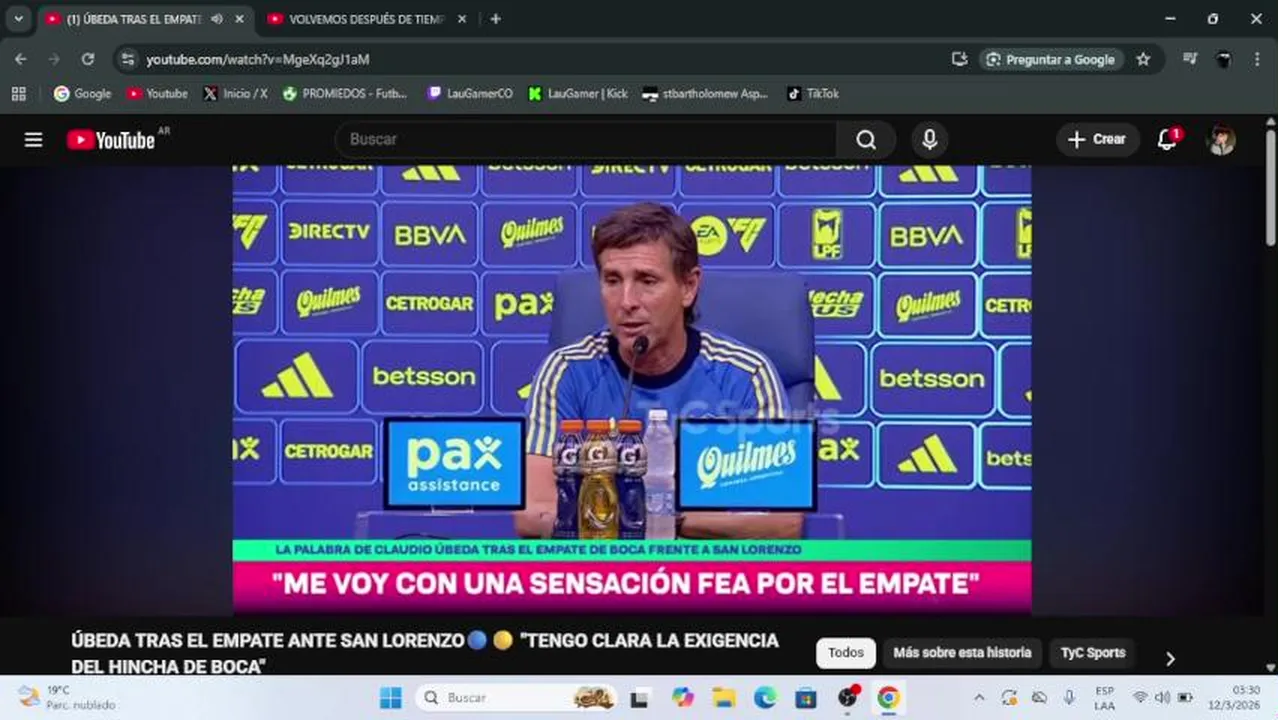The height and width of the screenshot is (720, 1278).
Task: Open Wi-Fi network tray icon
Action: [x=1140, y=698]
